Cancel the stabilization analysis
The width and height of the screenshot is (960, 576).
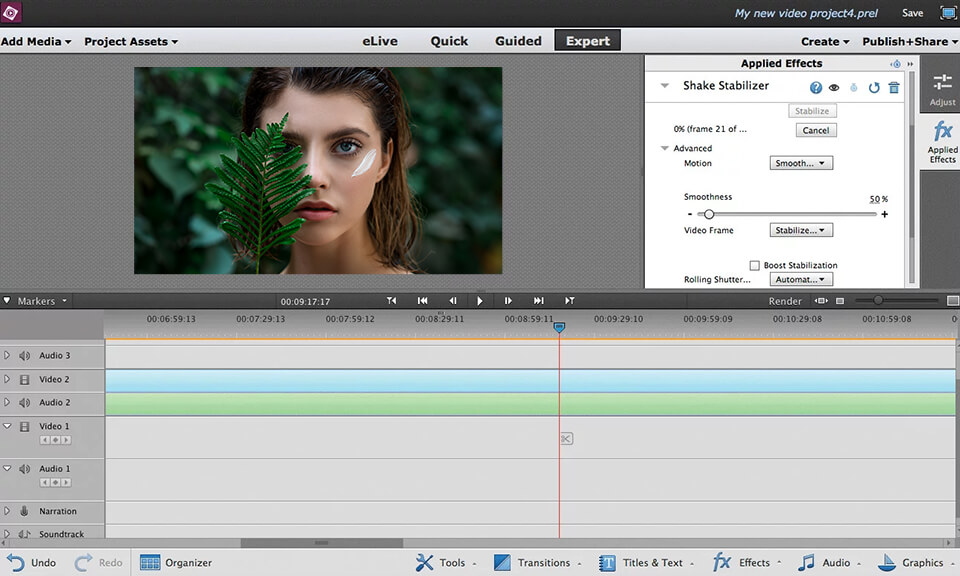[815, 129]
